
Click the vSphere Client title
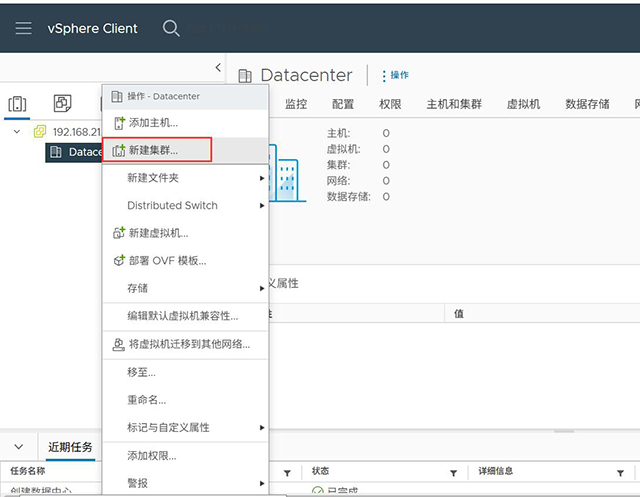(92, 28)
